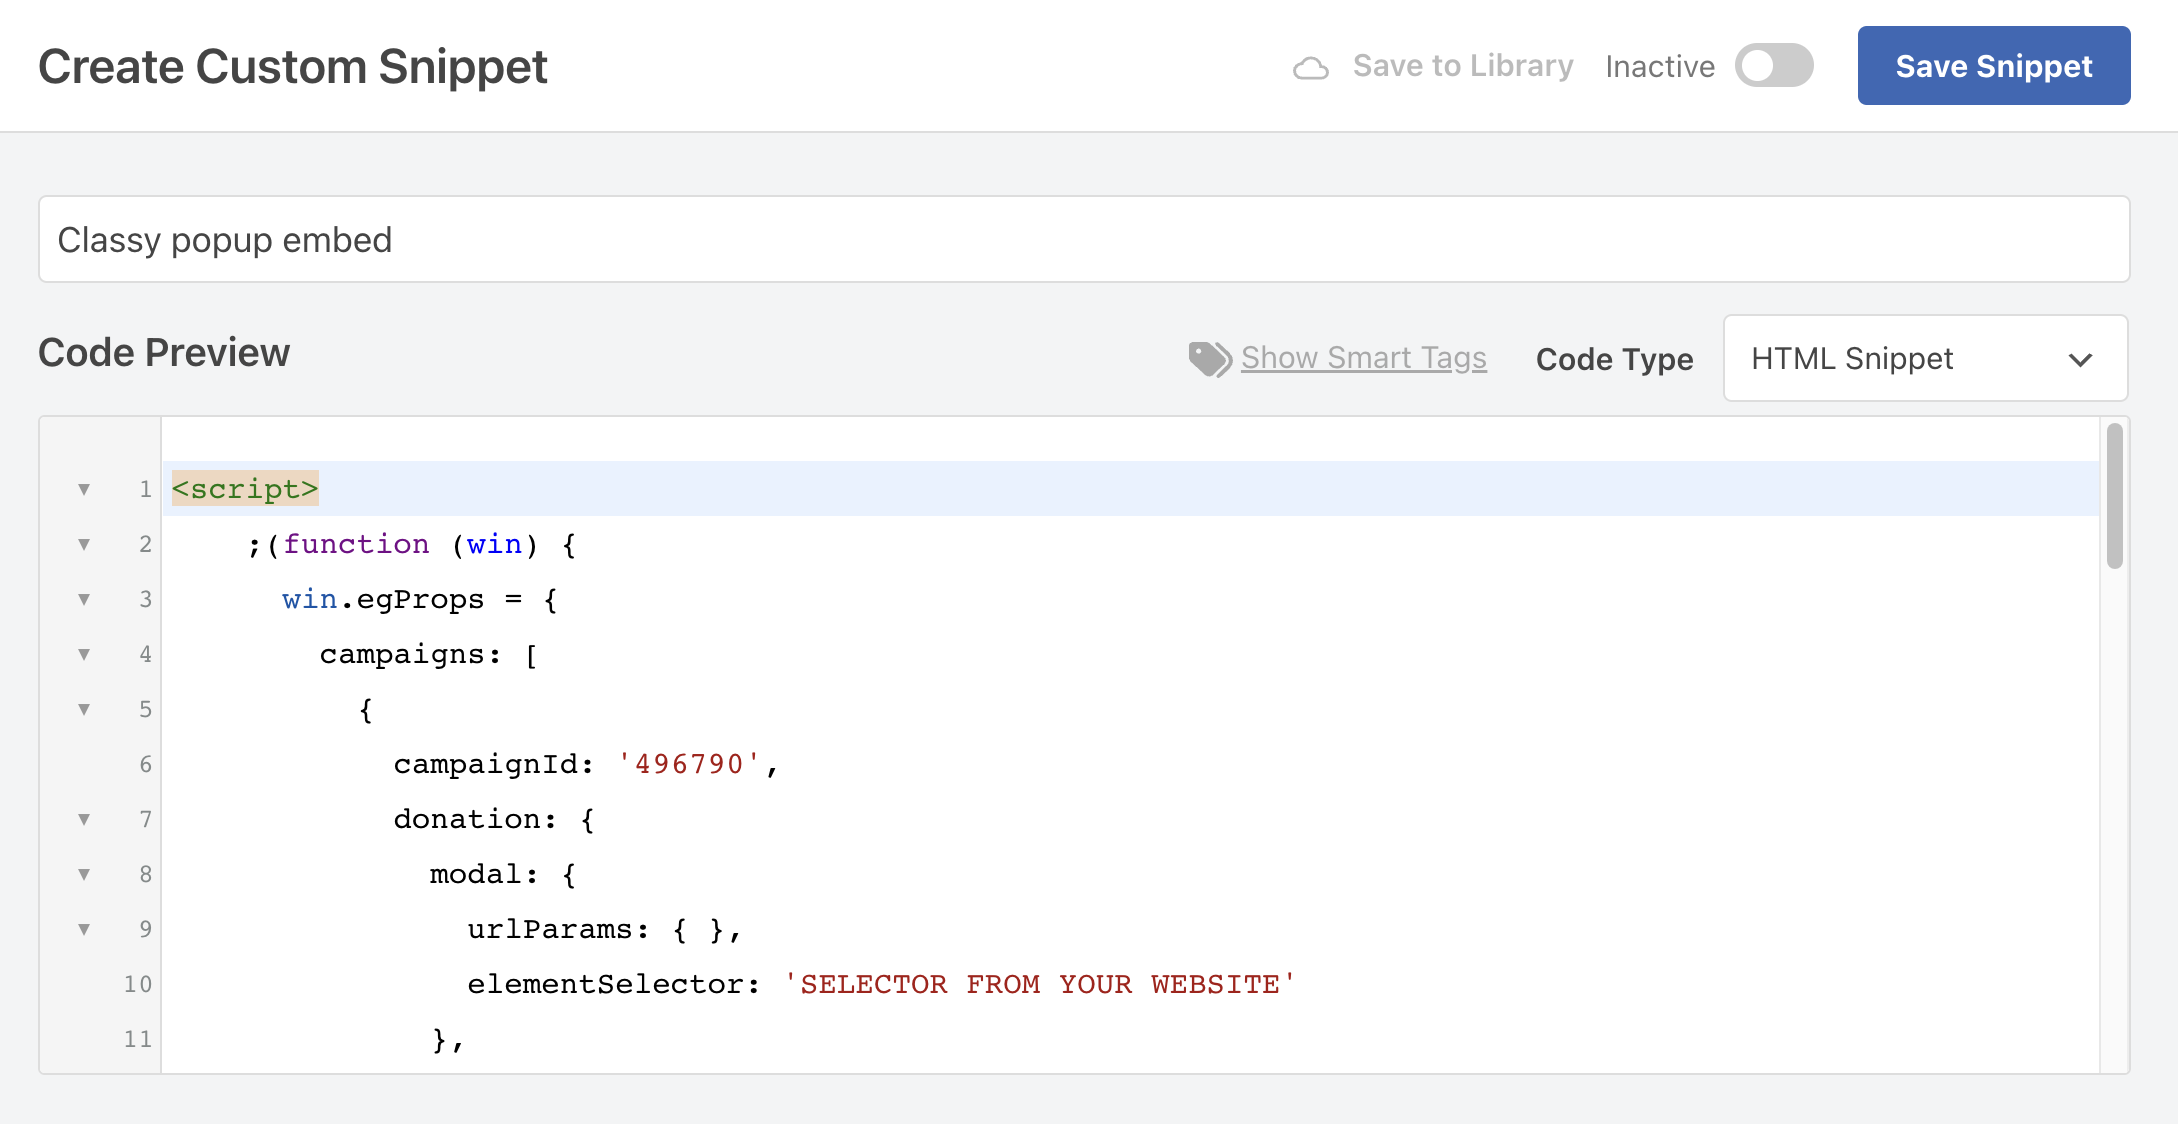Toggle the Inactive snippet switch

(1774, 66)
